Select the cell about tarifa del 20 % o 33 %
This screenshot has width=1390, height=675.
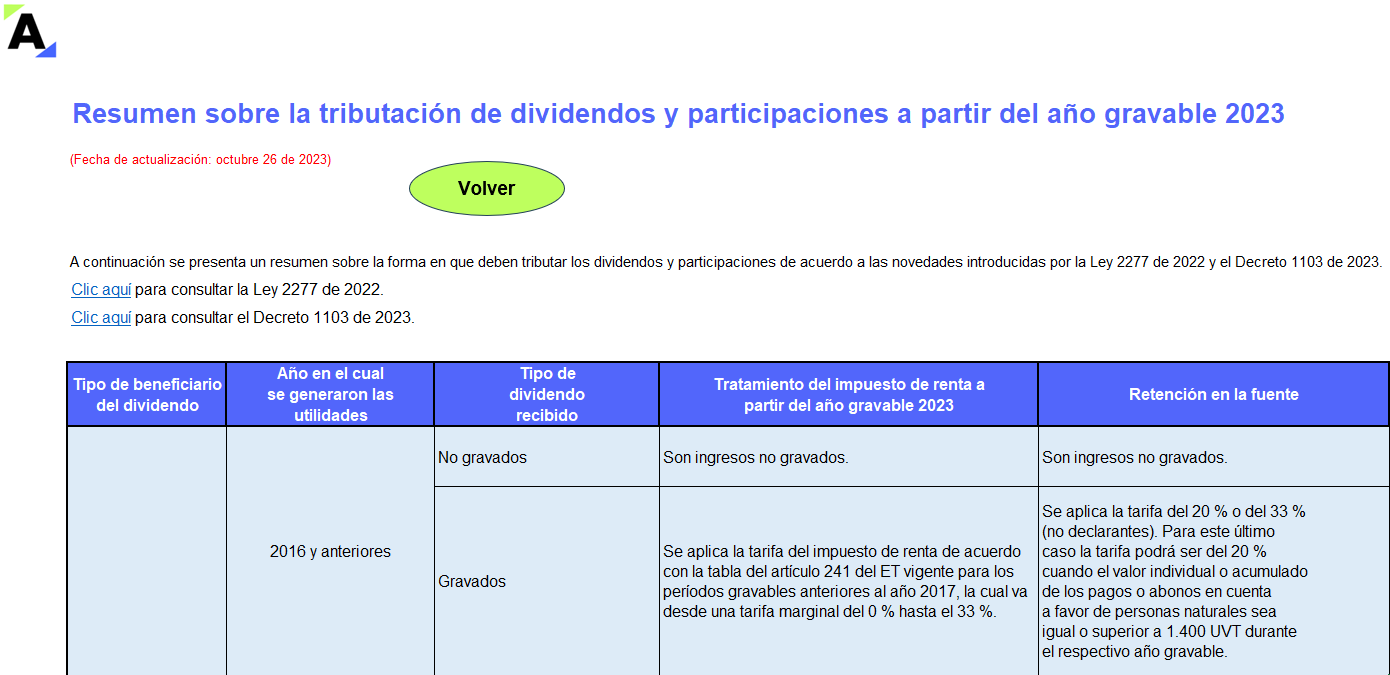[1214, 581]
